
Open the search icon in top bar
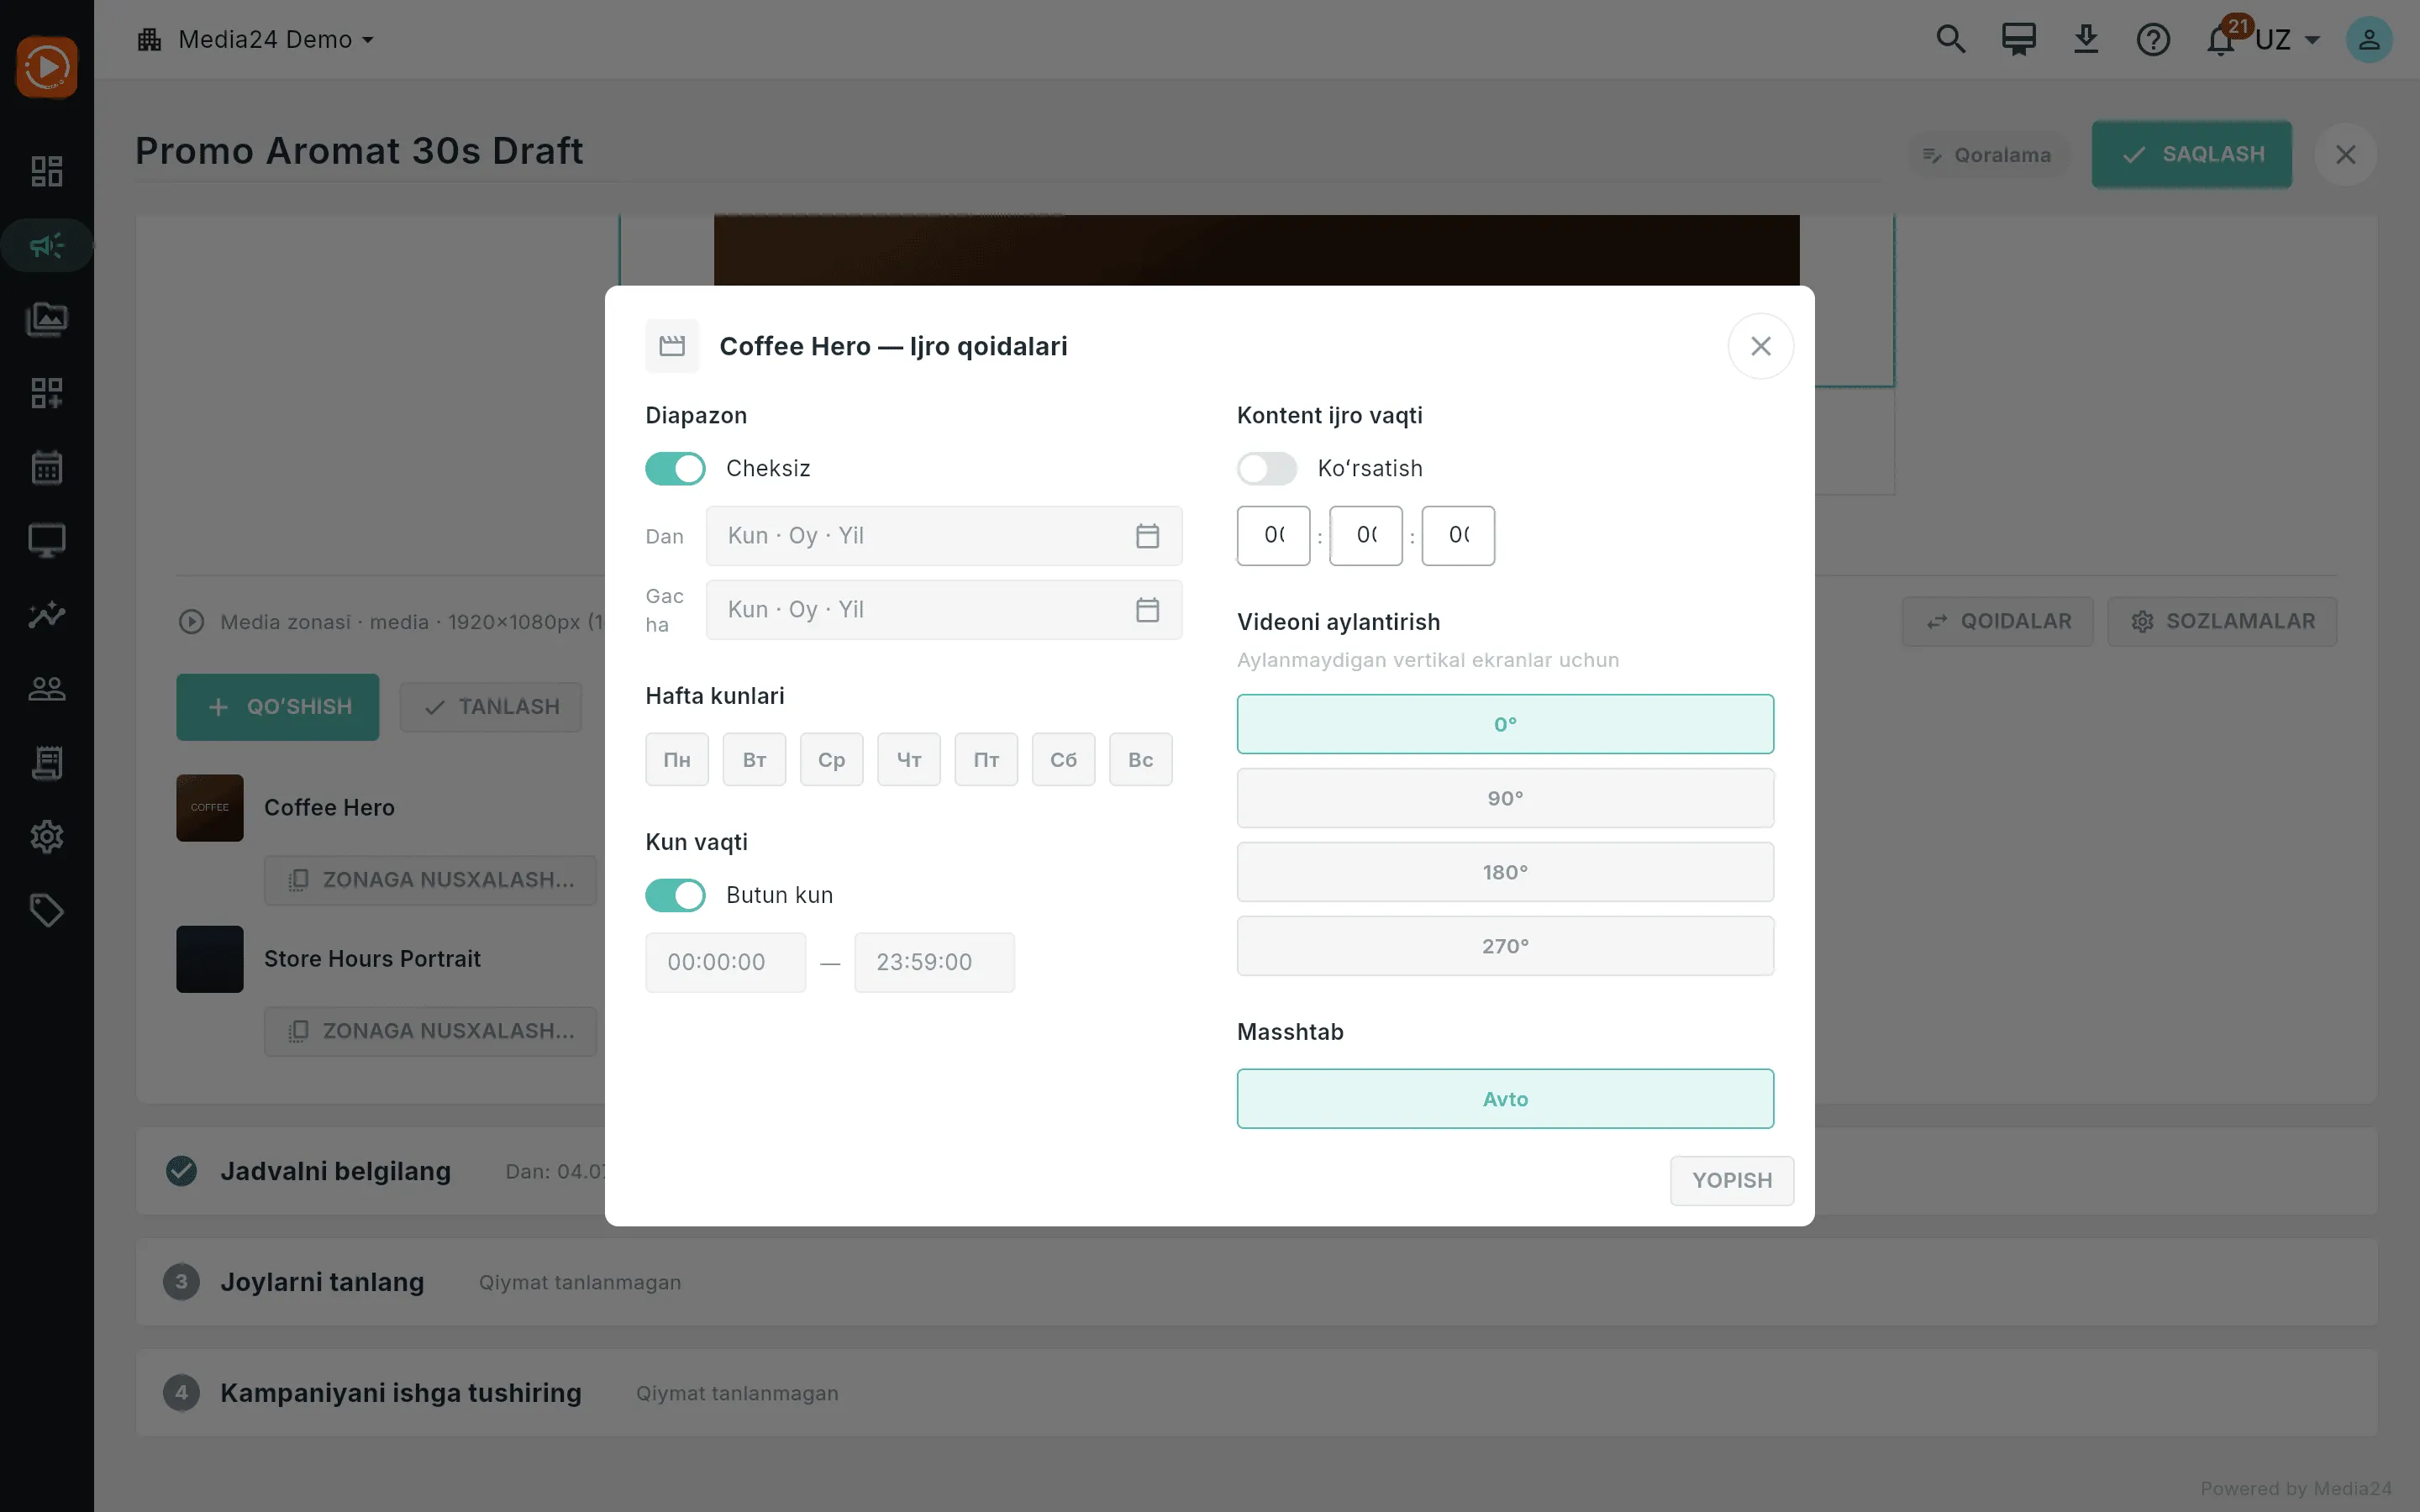[x=1950, y=40]
